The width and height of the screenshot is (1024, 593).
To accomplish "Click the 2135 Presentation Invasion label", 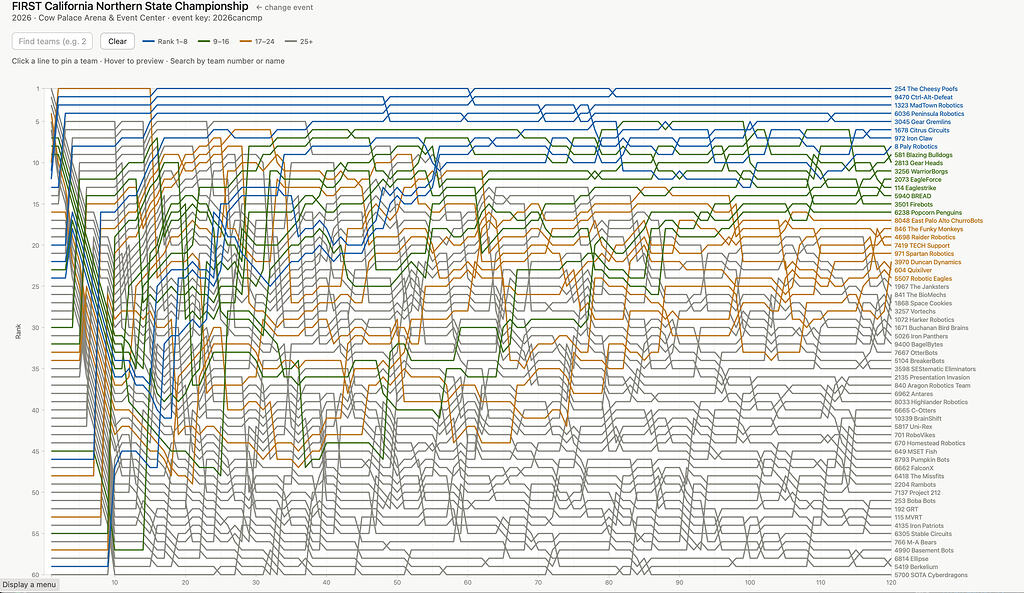I will tap(931, 377).
